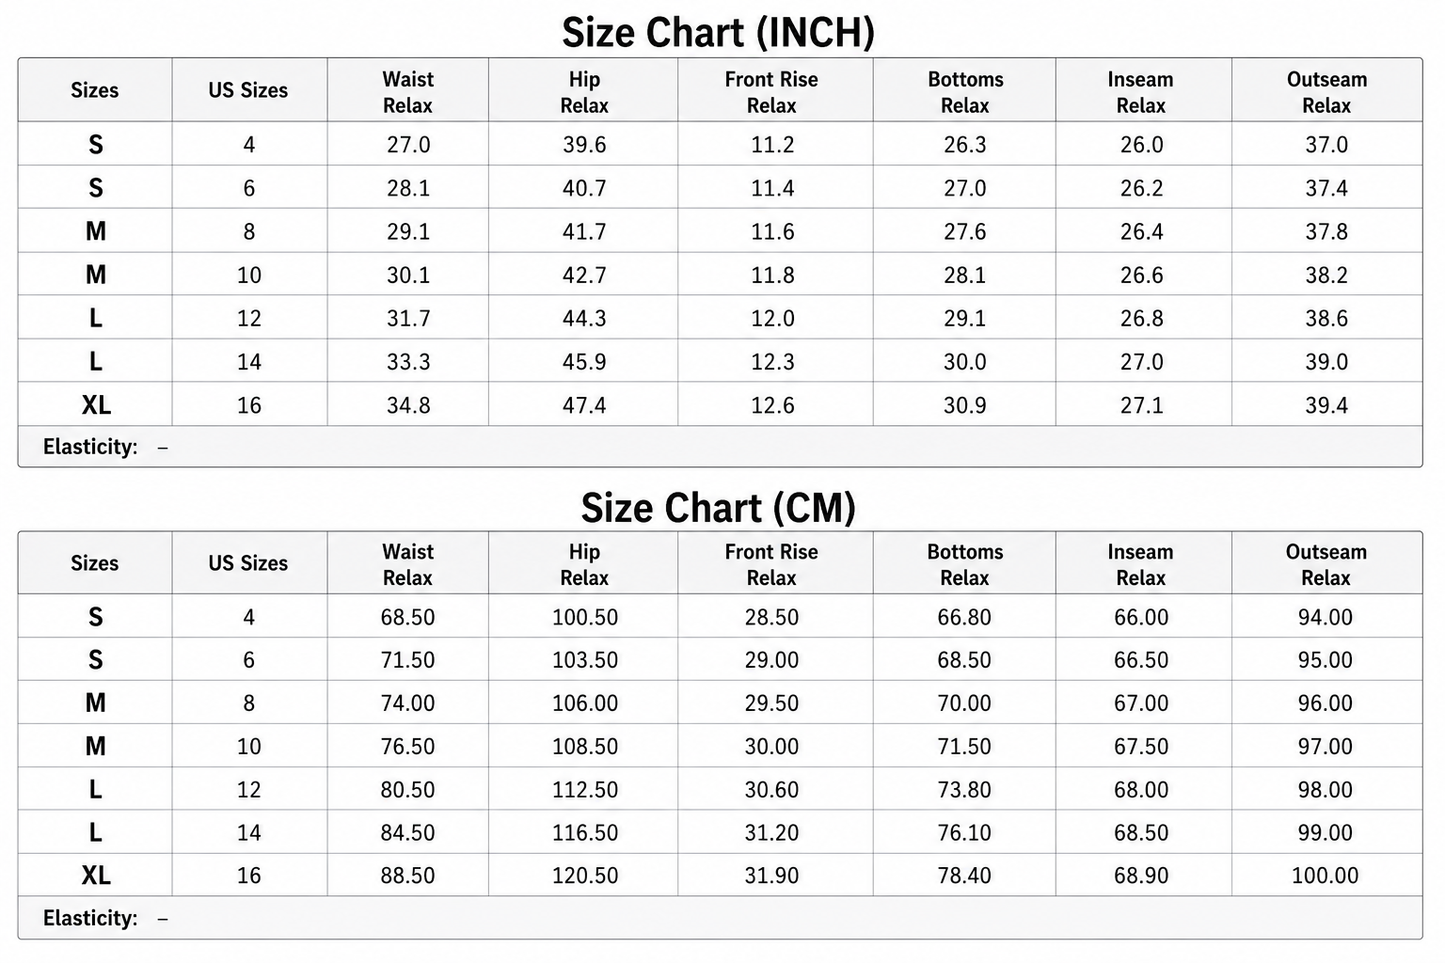Click the Bottoms Relax header in inch chart
The height and width of the screenshot is (963, 1445).
pyautogui.click(x=965, y=92)
